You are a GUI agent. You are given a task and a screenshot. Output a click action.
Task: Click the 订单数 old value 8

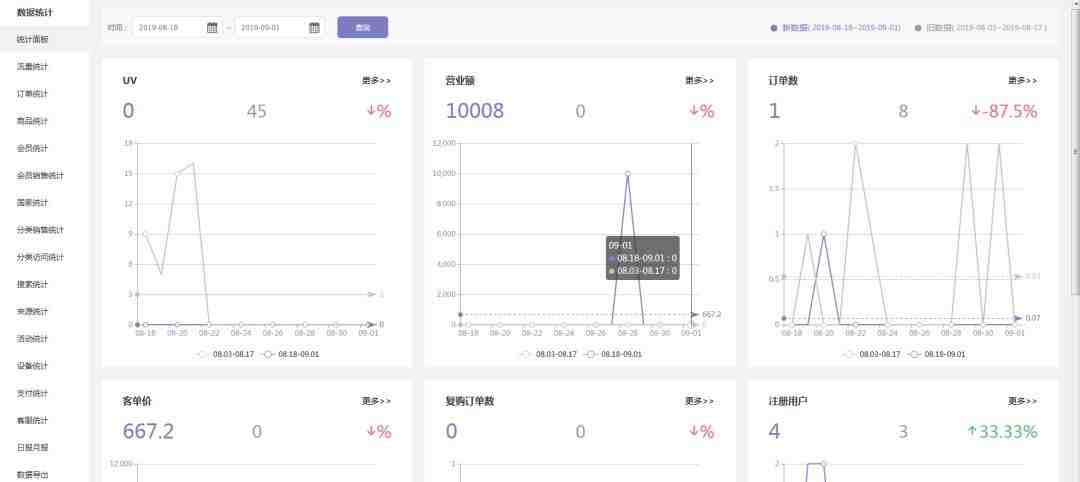903,111
